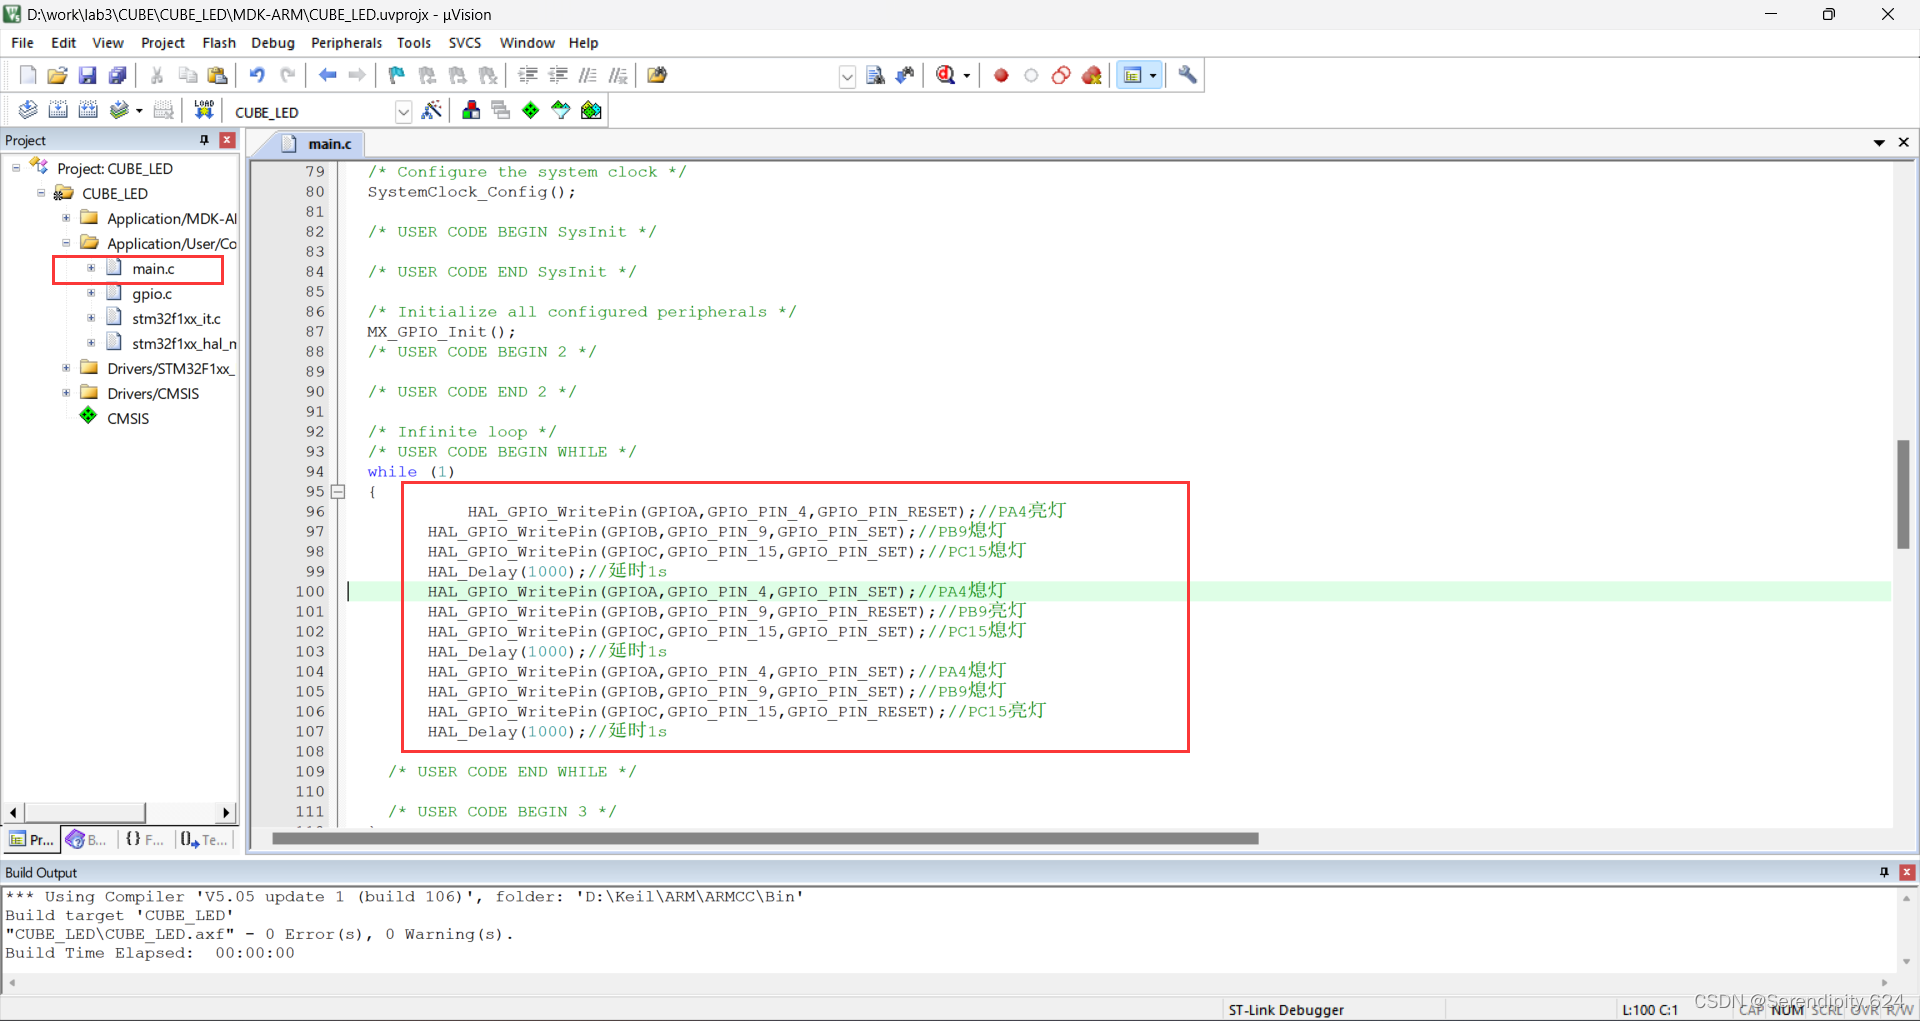Expand the Application/MDK-ARM folder

point(66,218)
